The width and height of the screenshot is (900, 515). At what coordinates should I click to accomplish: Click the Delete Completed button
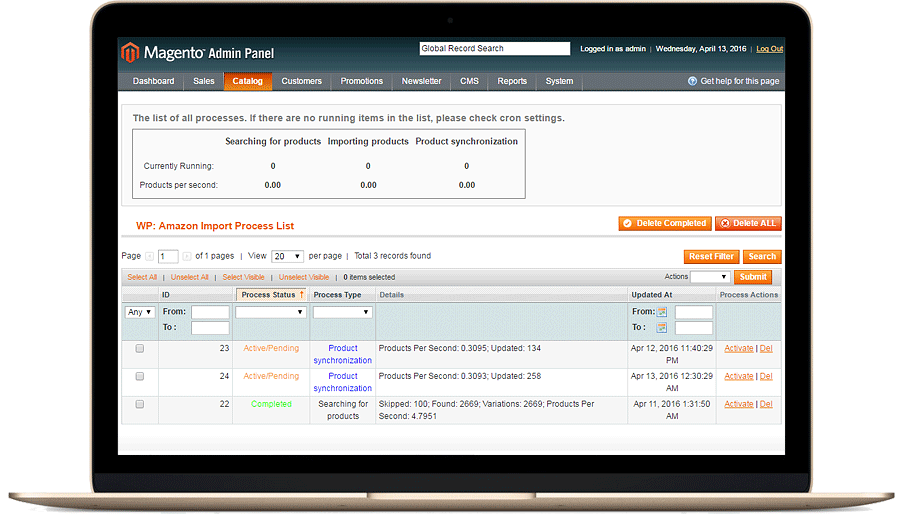tap(665, 223)
